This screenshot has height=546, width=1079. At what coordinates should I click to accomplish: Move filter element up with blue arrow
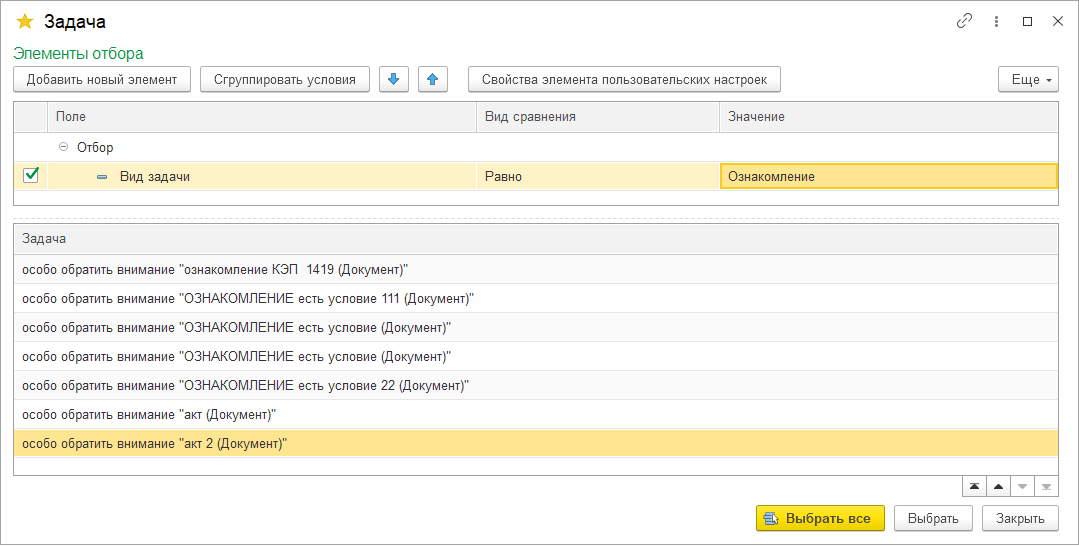[x=432, y=80]
